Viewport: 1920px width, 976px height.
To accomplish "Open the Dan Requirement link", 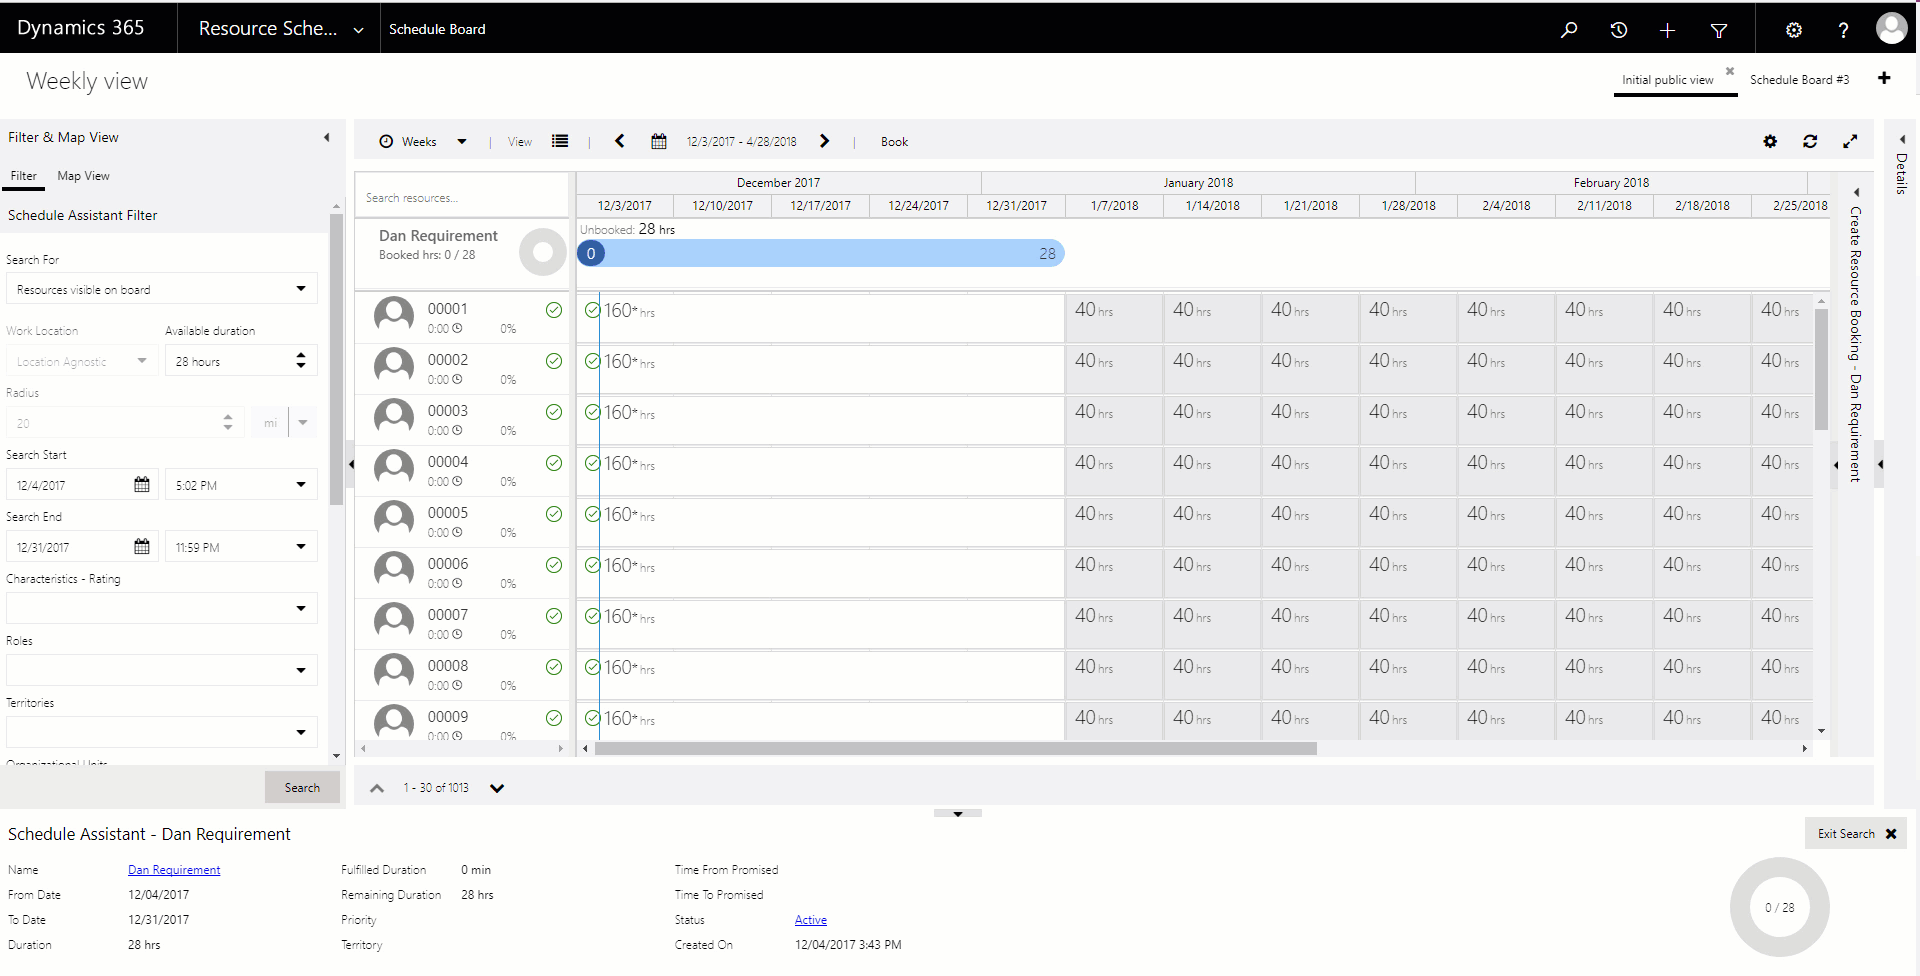I will pos(174,870).
